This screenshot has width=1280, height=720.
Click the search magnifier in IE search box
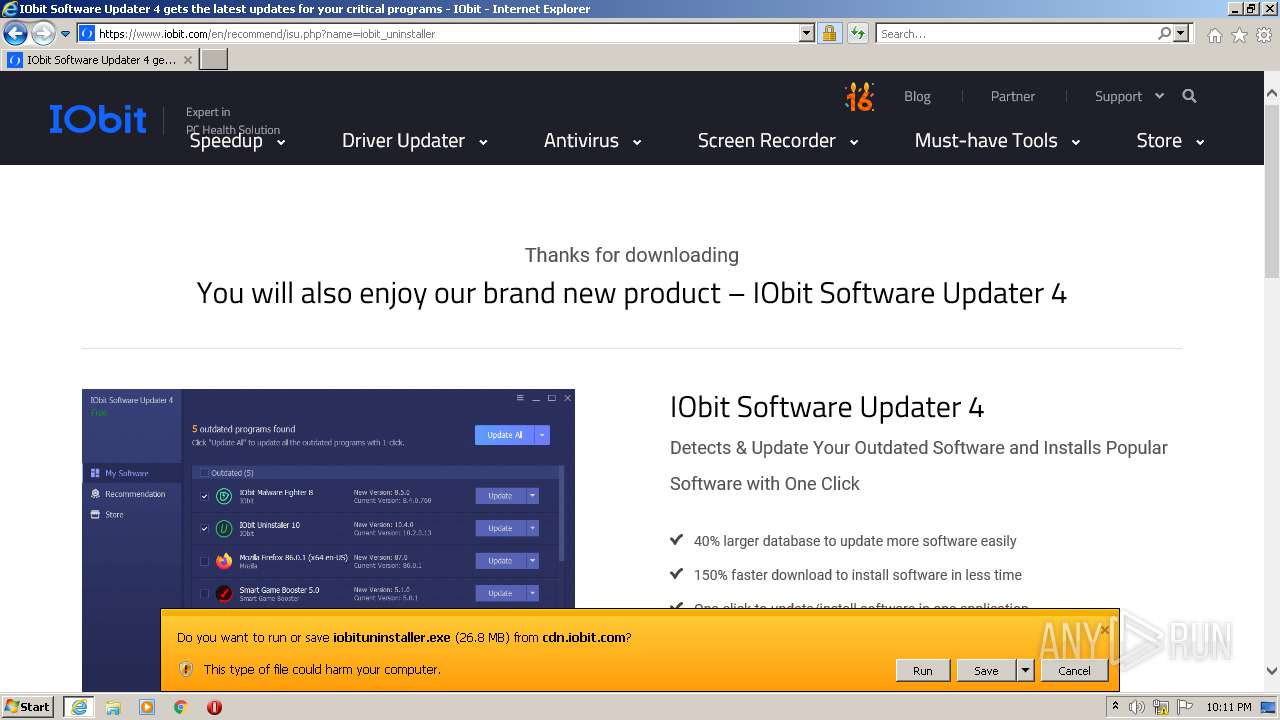(1164, 33)
